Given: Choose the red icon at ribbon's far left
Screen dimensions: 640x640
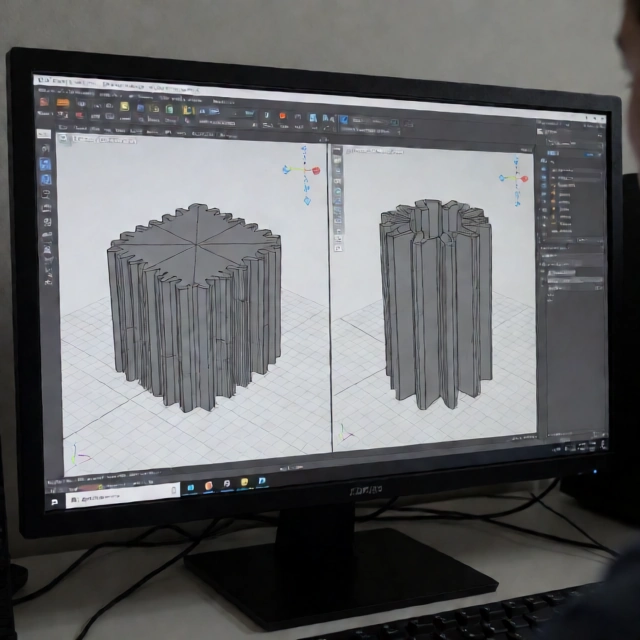Looking at the screenshot, I should coord(44,101).
